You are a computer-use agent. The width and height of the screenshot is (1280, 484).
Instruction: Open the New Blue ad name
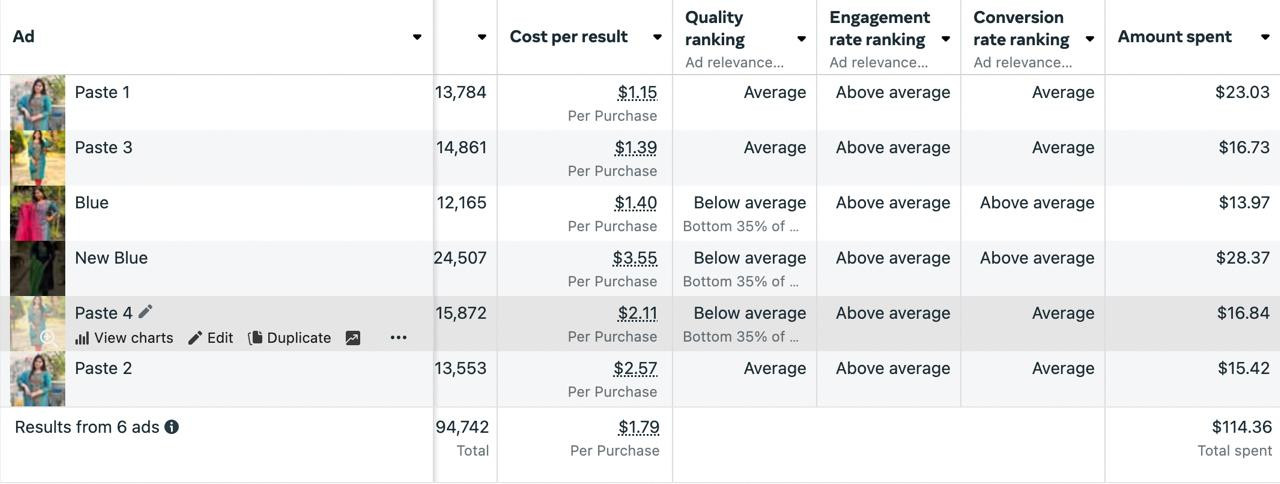111,258
